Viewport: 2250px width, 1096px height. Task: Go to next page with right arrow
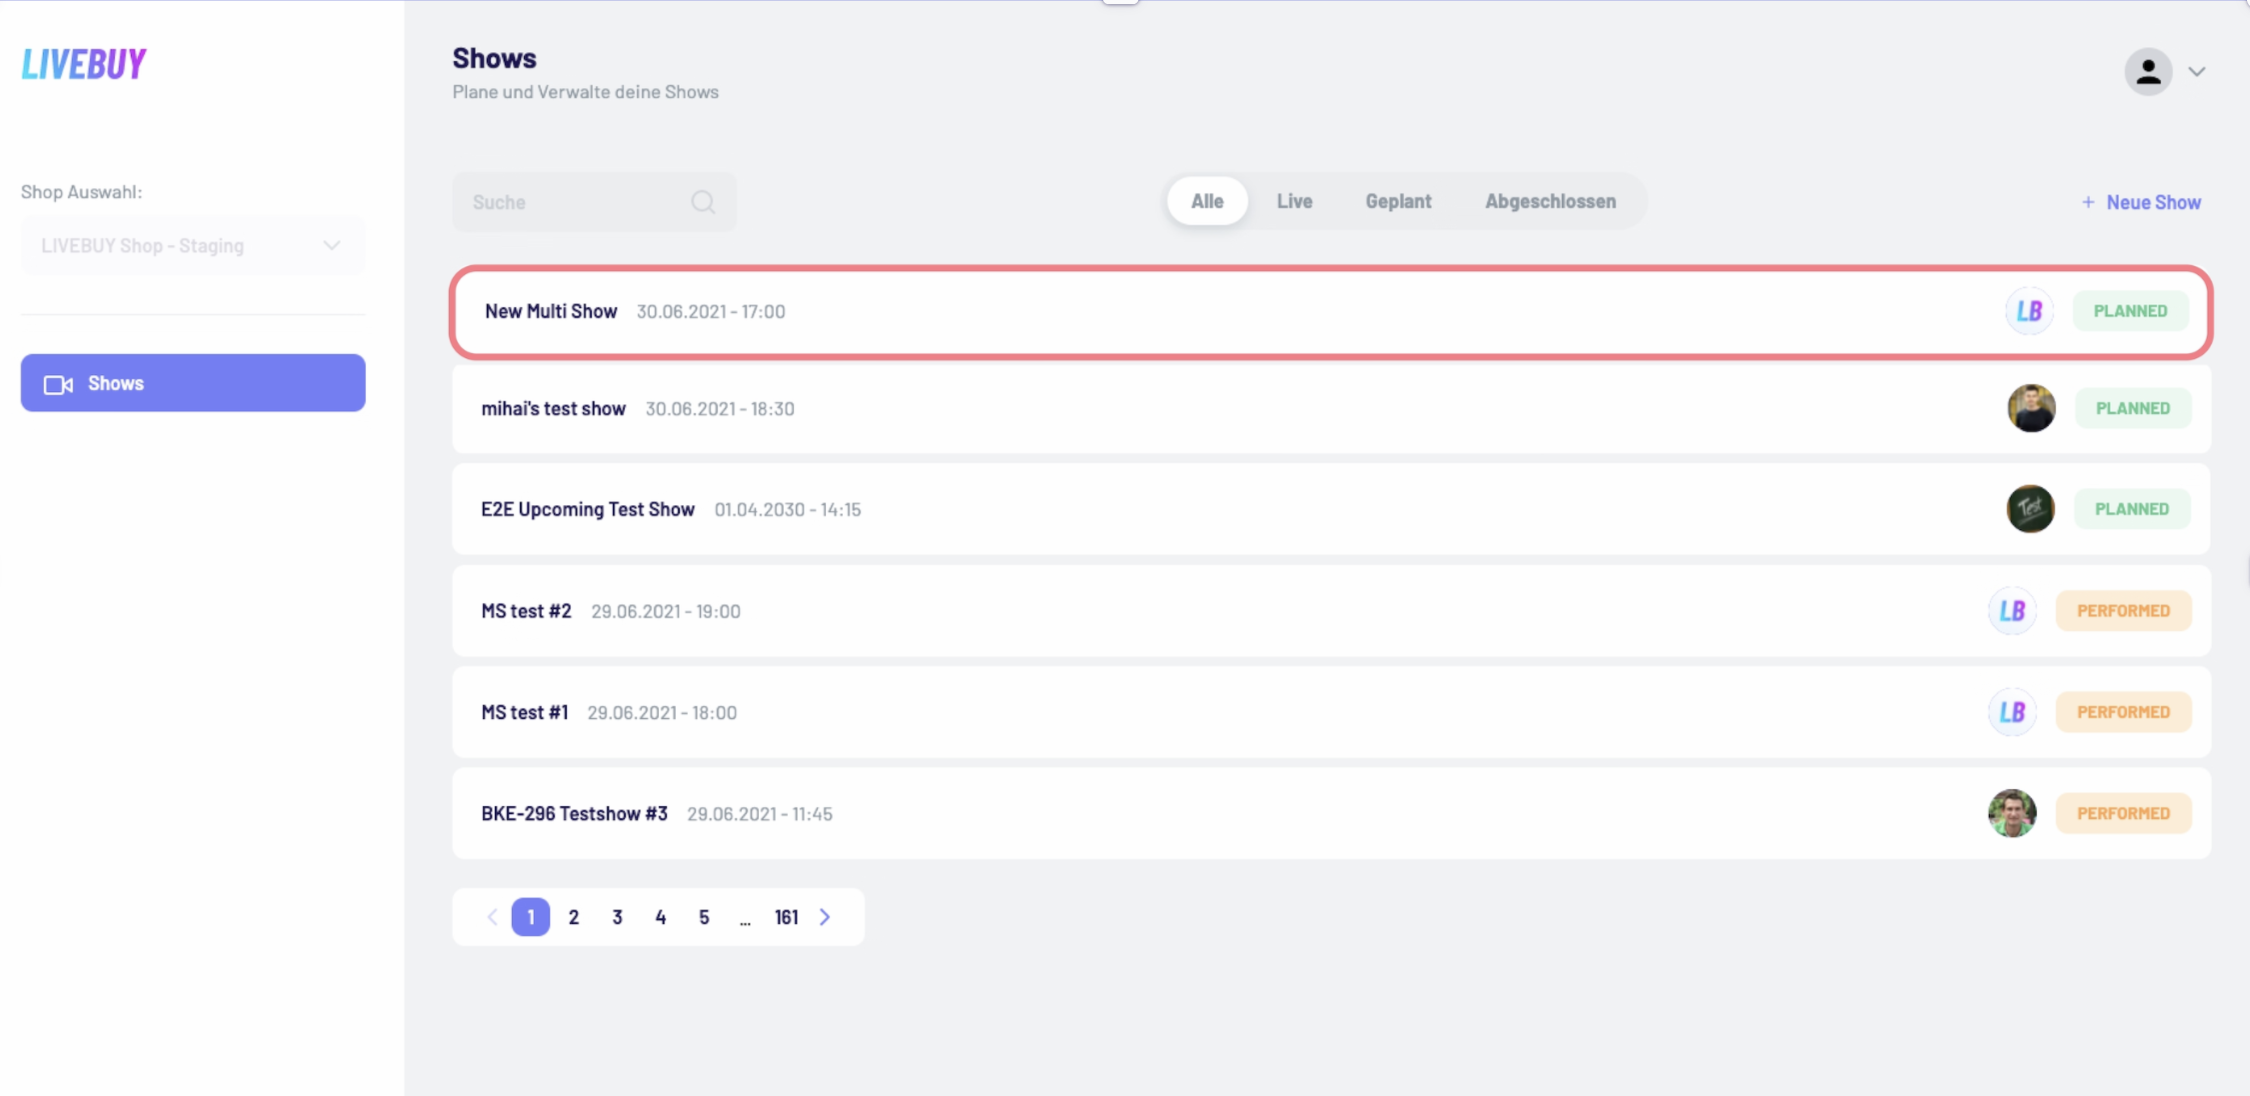pyautogui.click(x=825, y=917)
